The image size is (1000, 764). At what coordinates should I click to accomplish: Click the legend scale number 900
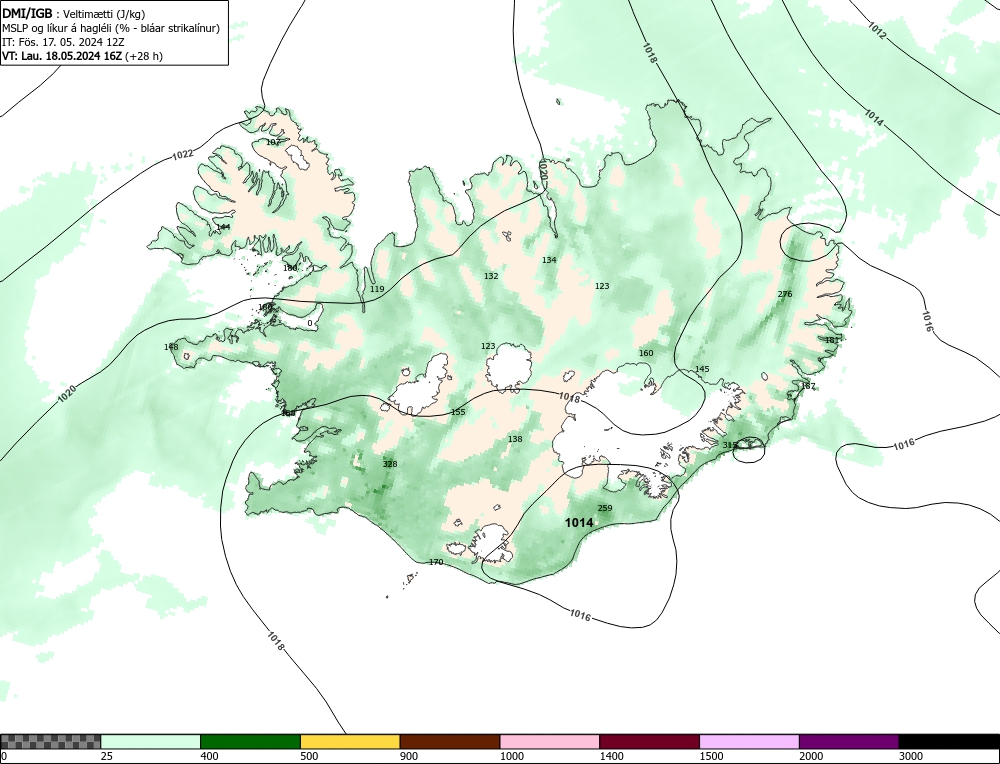click(409, 756)
